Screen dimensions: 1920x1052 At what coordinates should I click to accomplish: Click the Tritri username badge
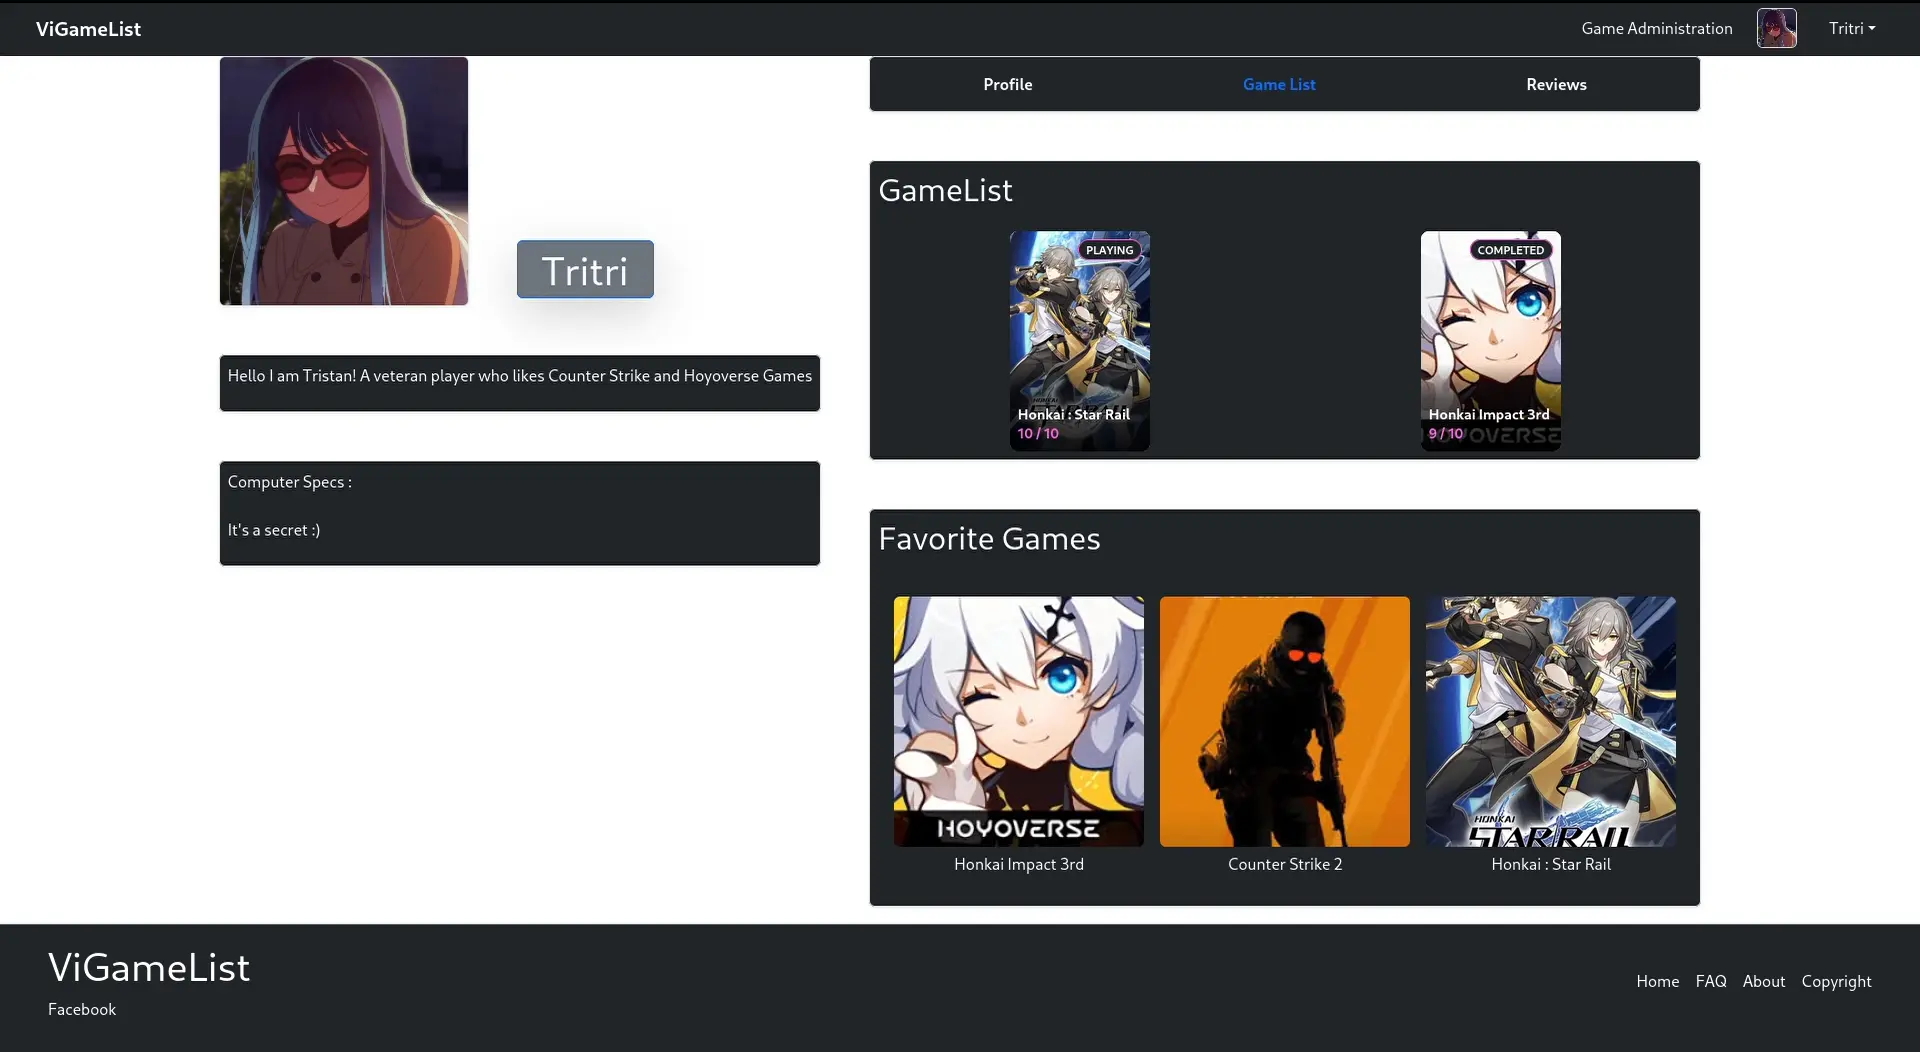click(x=585, y=269)
